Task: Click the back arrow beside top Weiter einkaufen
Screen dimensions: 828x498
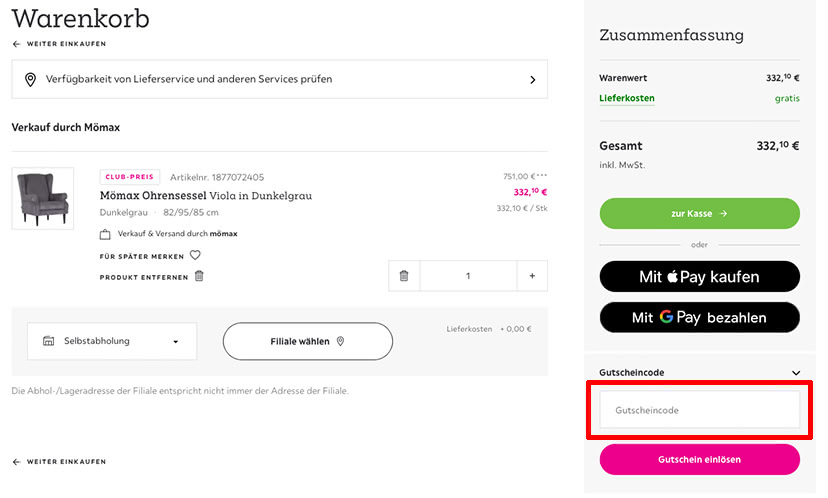Action: coord(17,44)
